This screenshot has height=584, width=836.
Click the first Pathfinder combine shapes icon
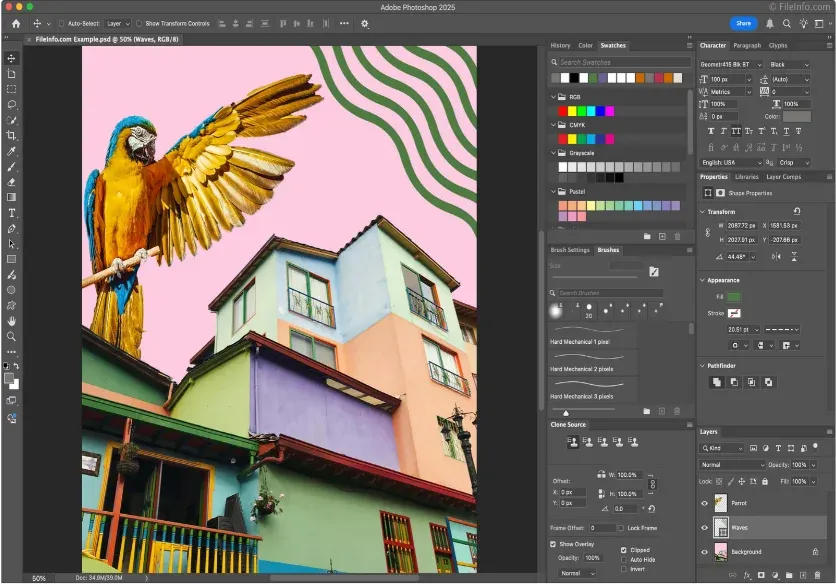(x=717, y=382)
